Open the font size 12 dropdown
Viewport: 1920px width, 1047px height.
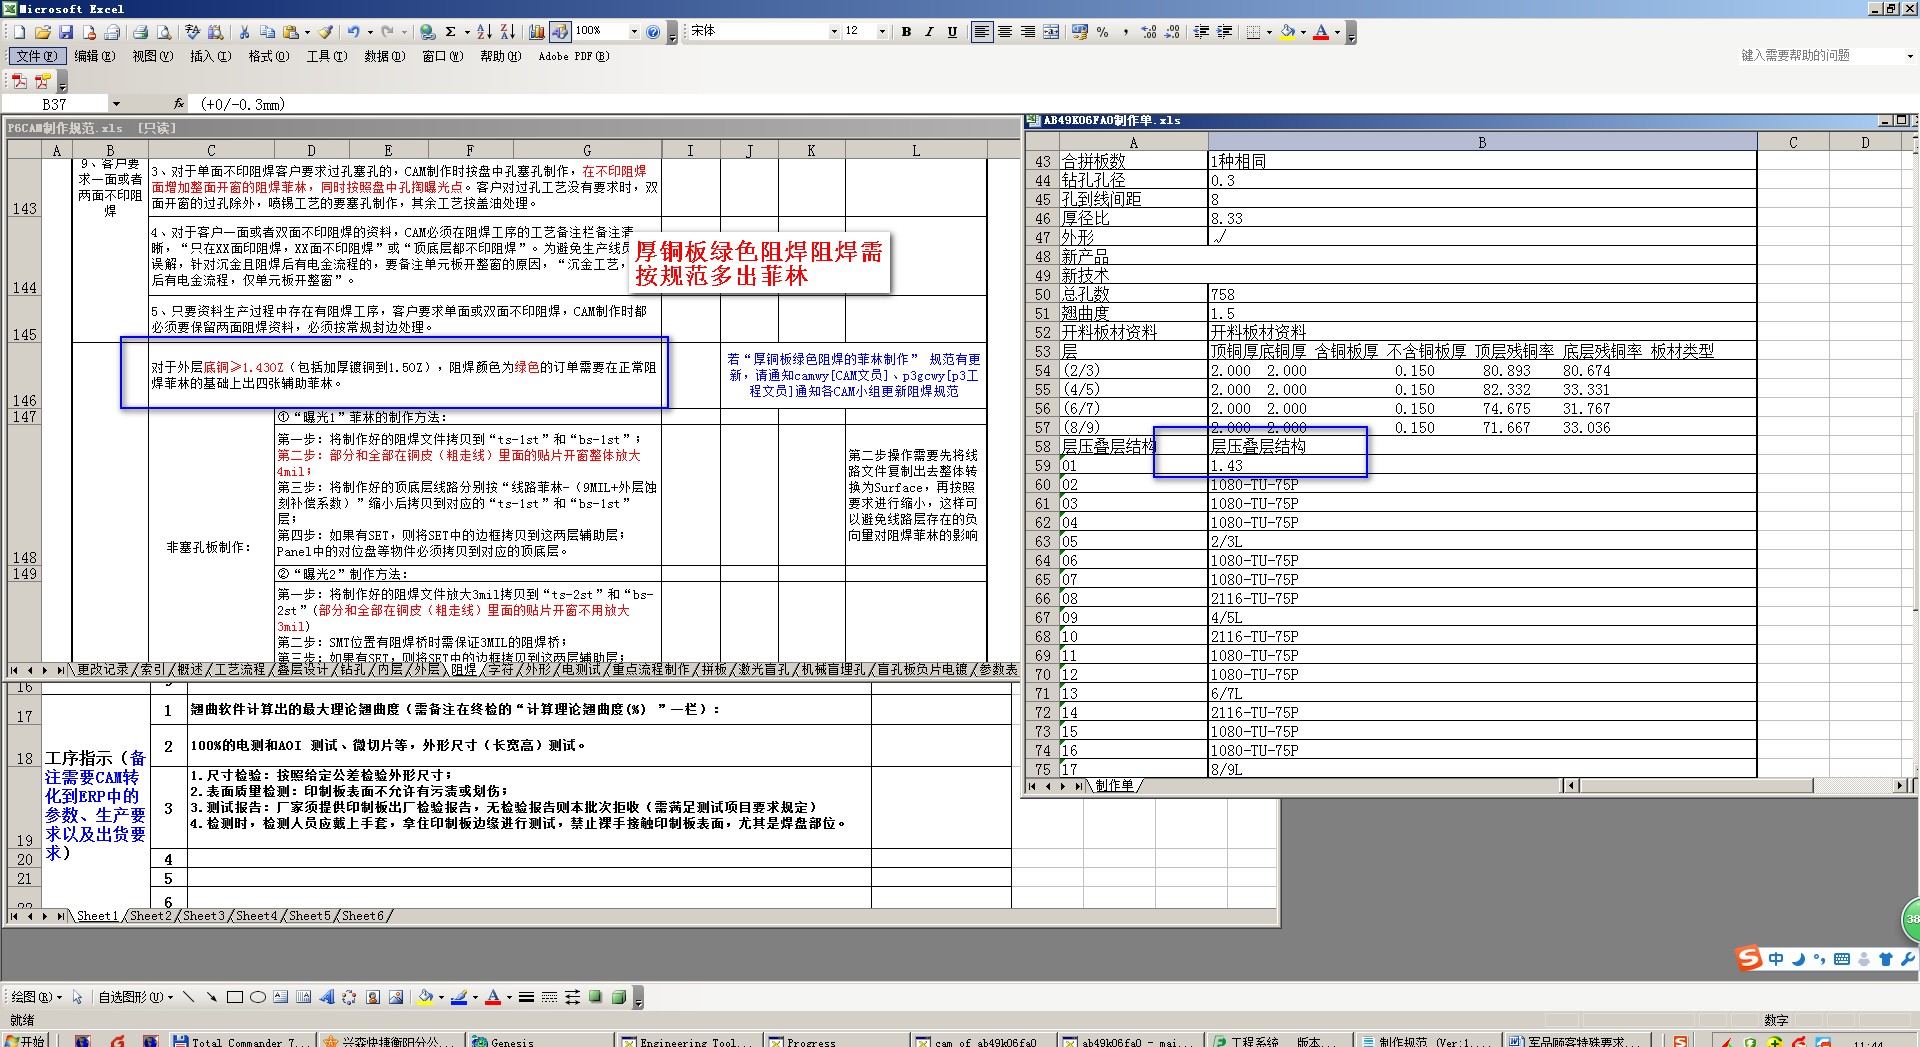tap(882, 32)
